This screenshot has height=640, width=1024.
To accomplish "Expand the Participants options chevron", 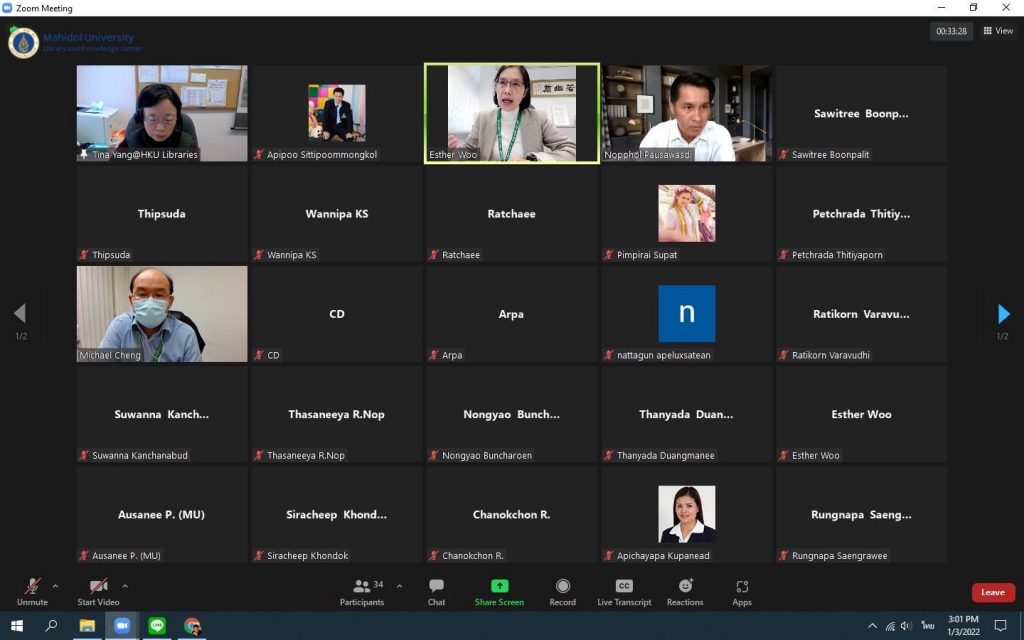I will point(400,586).
